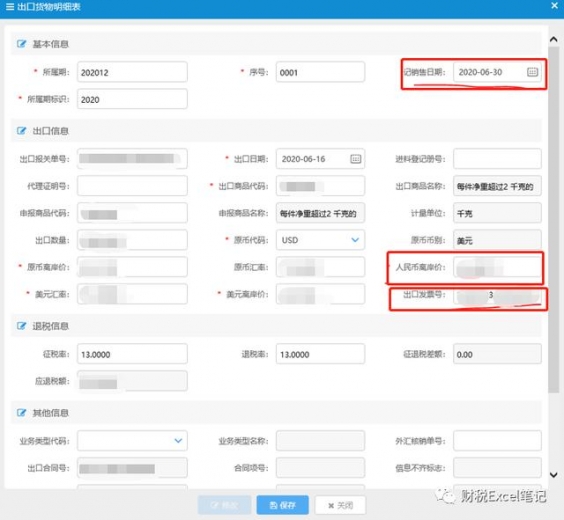
Task: Open calendar for 出口日期
Action: tap(356, 159)
